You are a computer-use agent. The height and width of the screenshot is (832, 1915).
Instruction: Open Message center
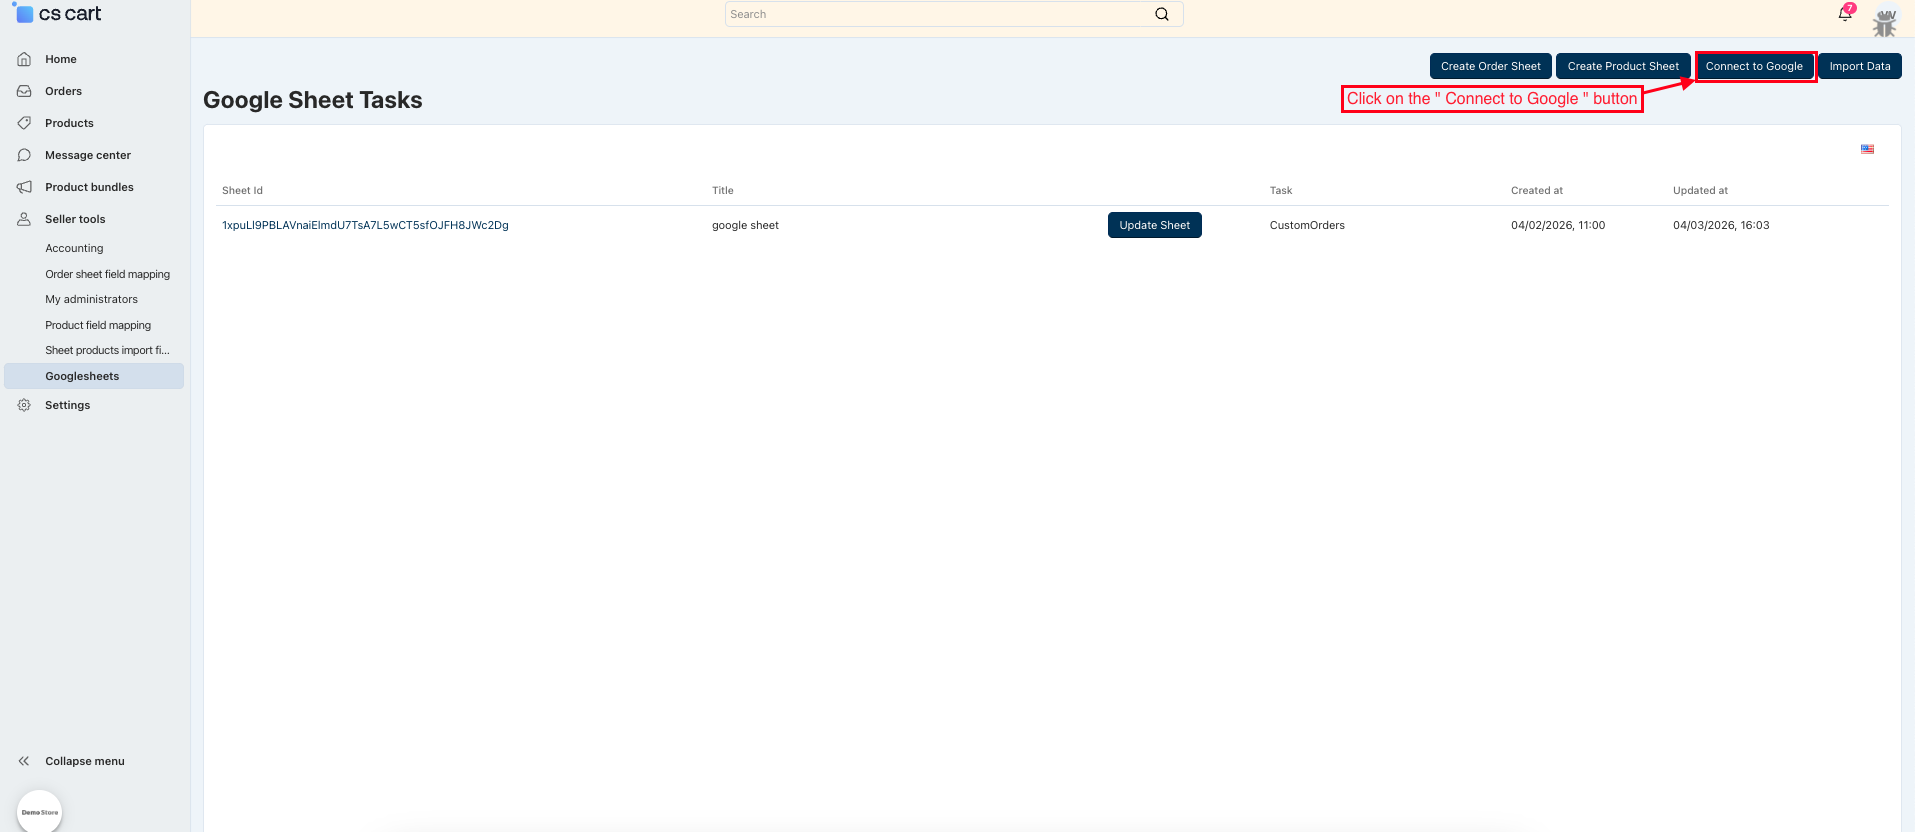88,155
